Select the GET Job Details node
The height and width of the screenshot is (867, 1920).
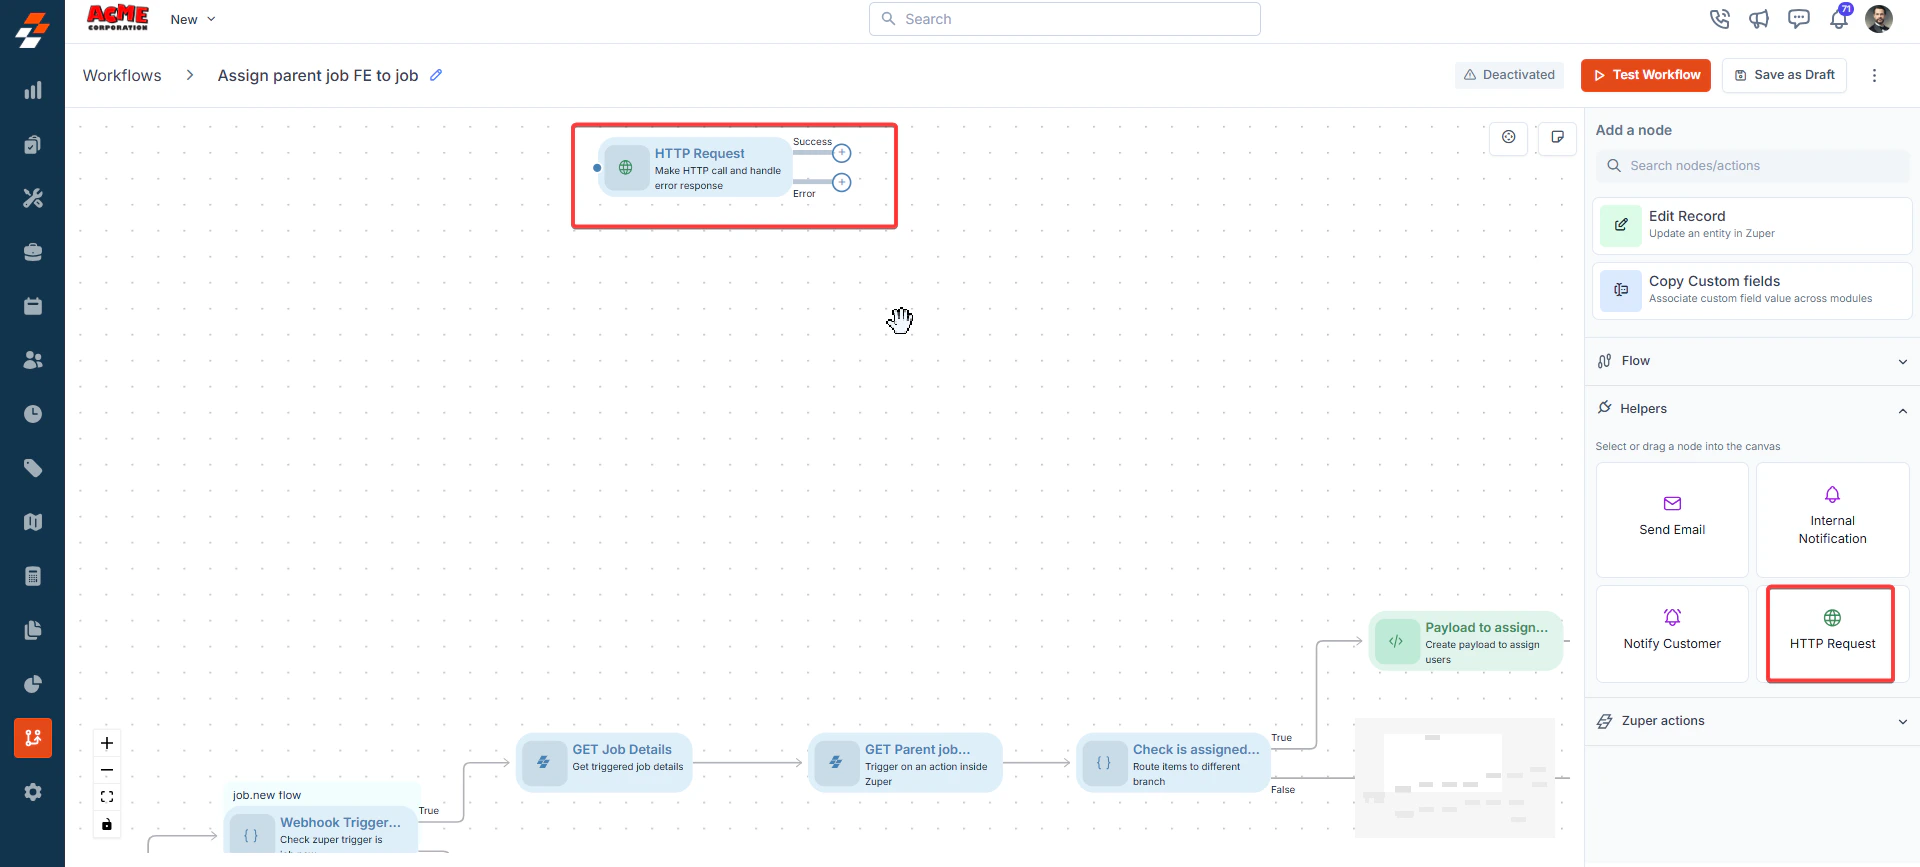click(x=604, y=762)
